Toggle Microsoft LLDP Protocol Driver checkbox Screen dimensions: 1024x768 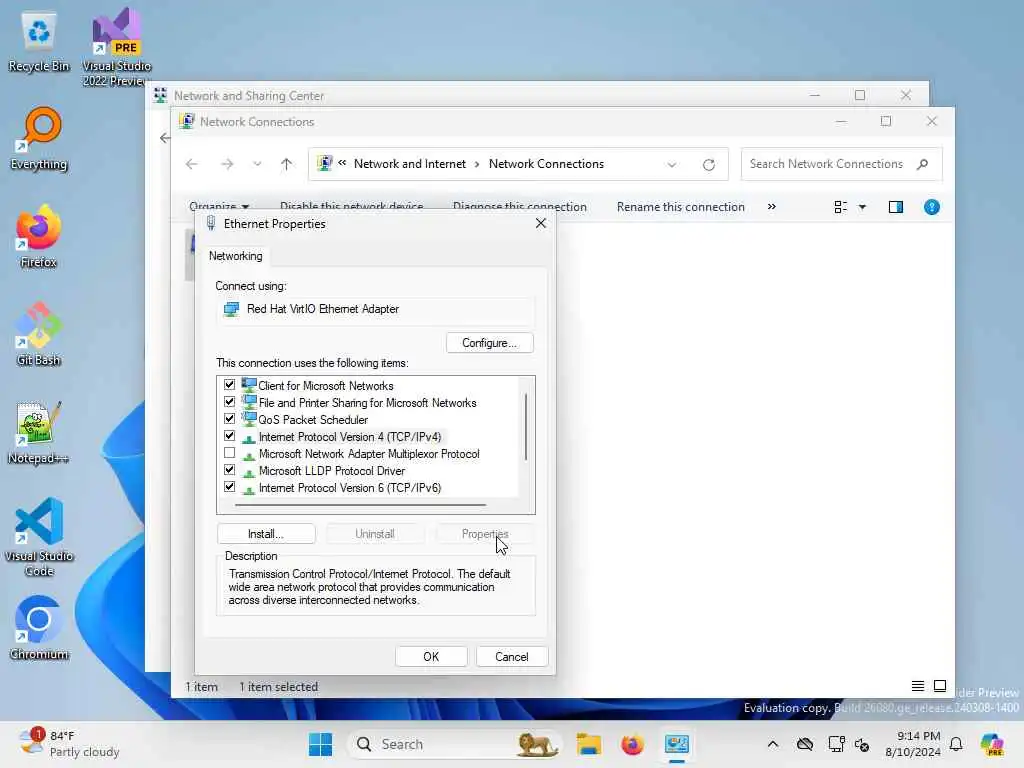pos(229,470)
